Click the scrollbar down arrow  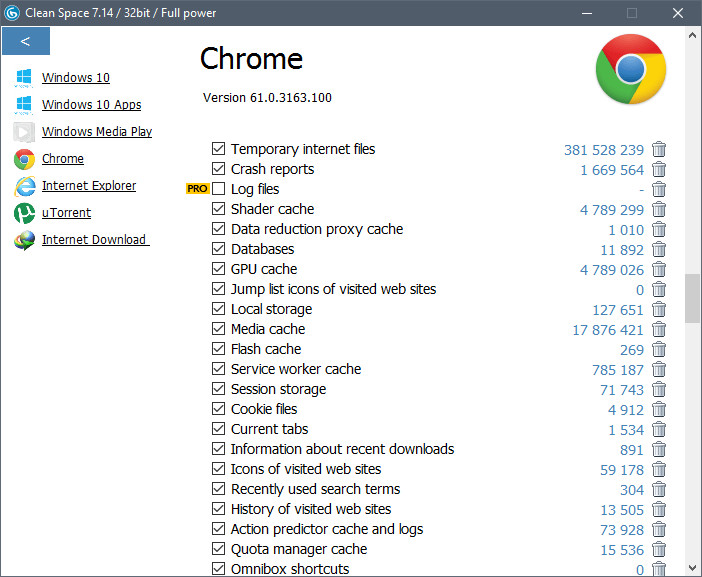coord(692,568)
